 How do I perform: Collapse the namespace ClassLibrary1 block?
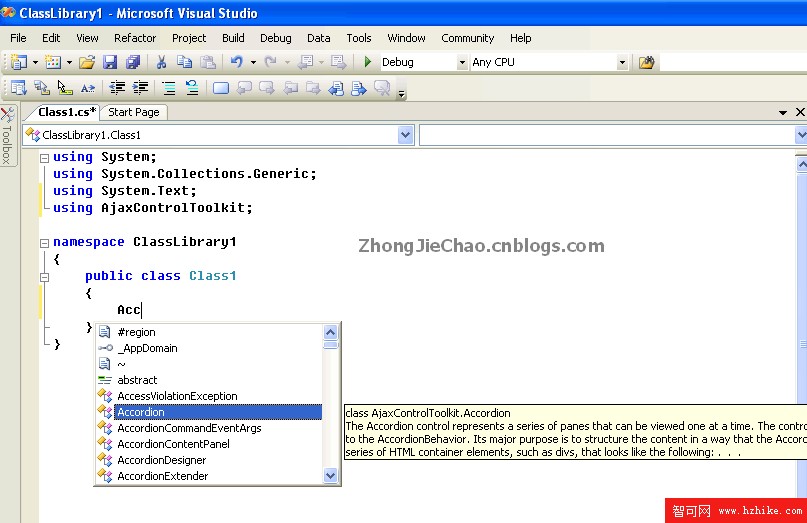(44, 242)
